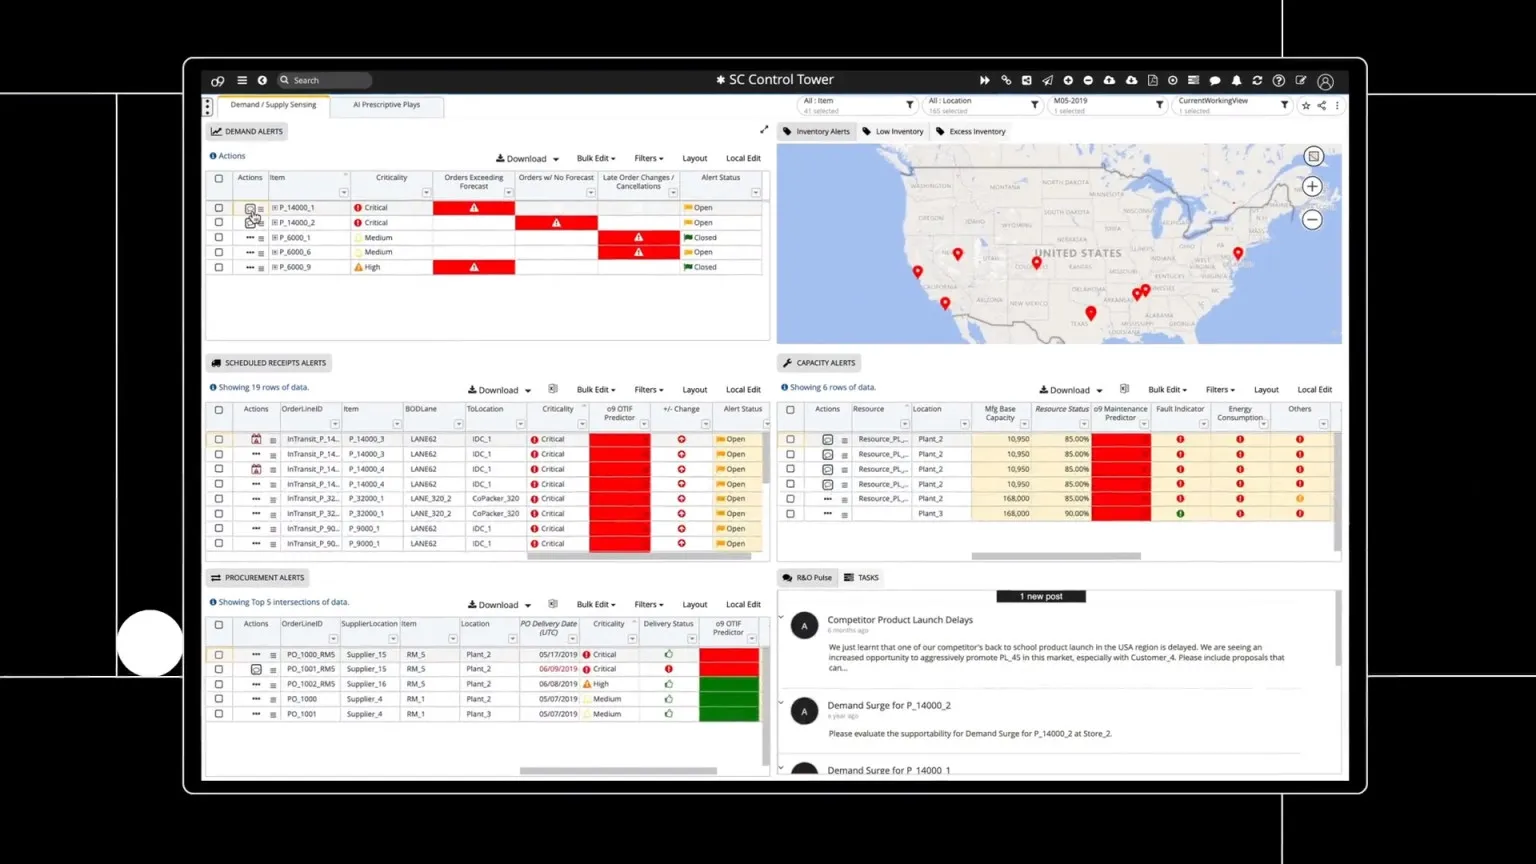This screenshot has width=1536, height=864.
Task: Zoom in on the map with plus control
Action: pos(1311,186)
